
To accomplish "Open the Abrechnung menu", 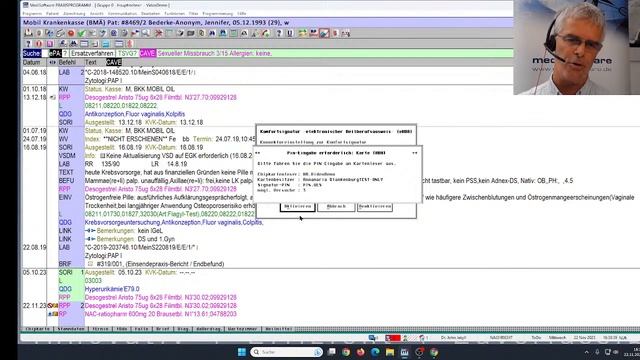I will (x=74, y=13).
